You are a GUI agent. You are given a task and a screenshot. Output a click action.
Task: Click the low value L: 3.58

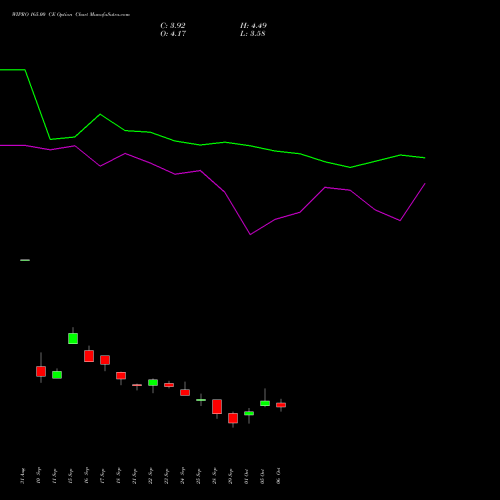253,34
